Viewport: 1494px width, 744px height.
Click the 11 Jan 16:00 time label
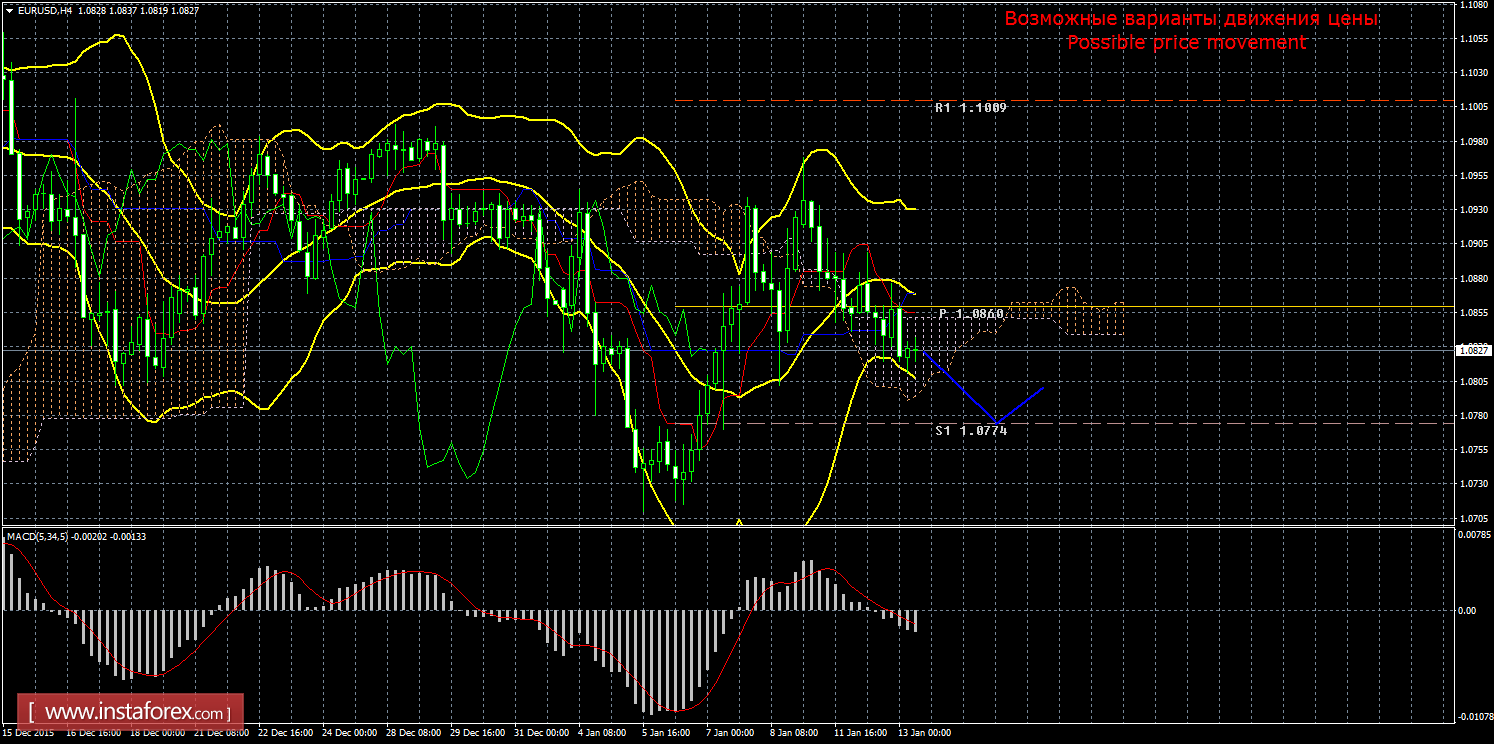(x=860, y=733)
